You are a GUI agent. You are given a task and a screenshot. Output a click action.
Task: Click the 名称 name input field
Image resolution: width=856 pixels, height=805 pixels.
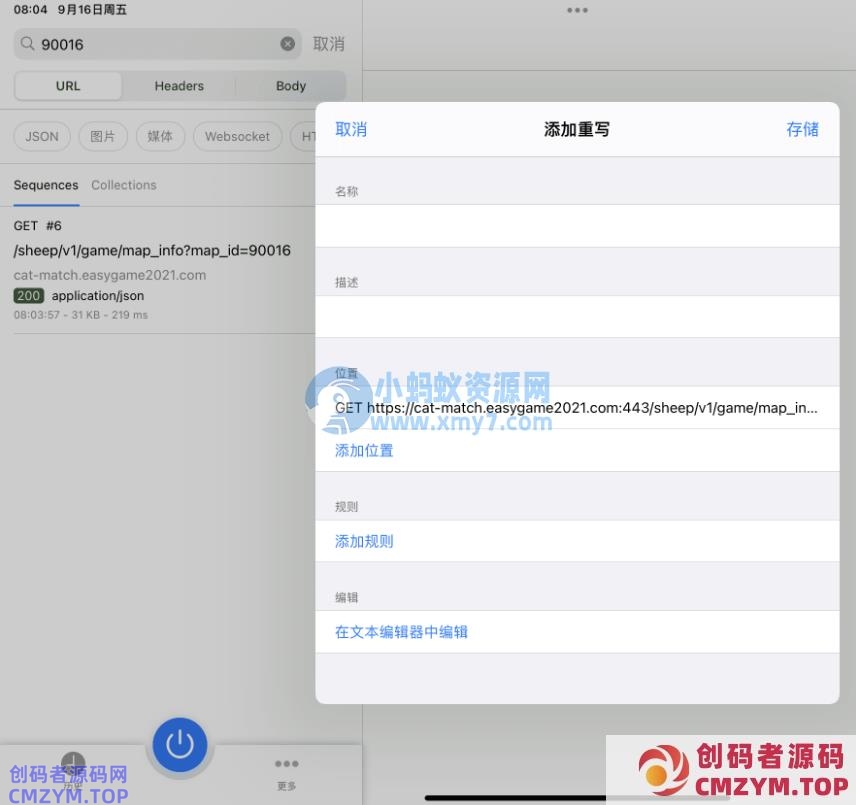point(577,226)
